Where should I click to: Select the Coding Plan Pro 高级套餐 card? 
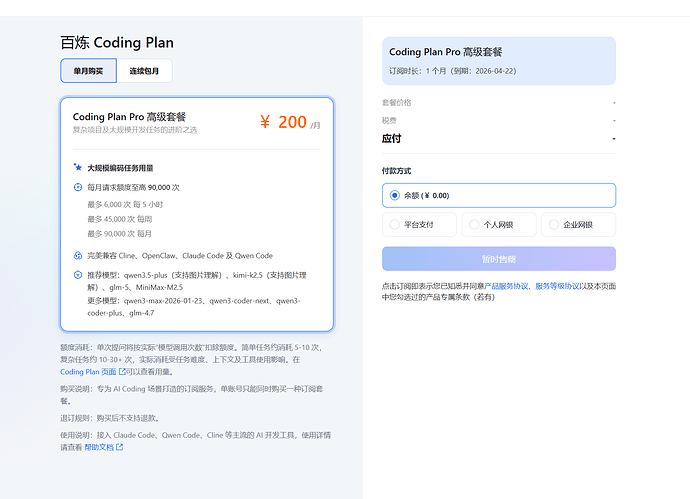tap(197, 214)
